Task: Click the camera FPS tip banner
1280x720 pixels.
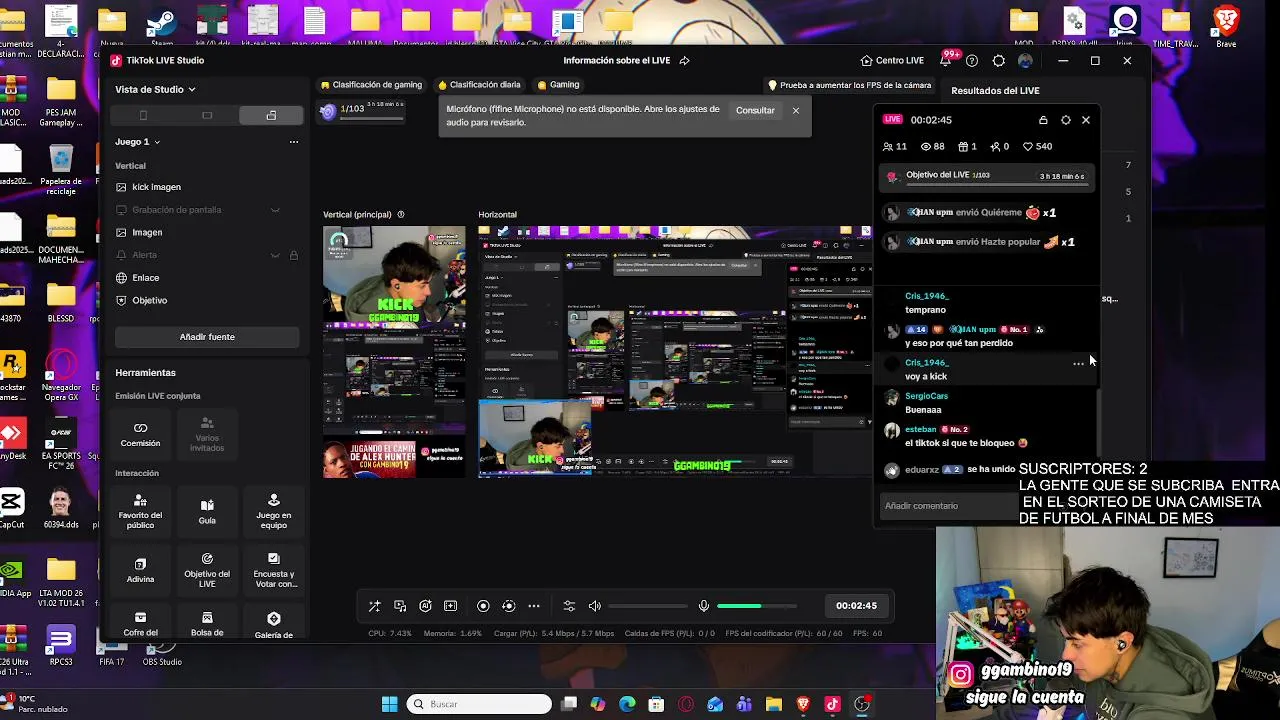Action: [x=850, y=86]
